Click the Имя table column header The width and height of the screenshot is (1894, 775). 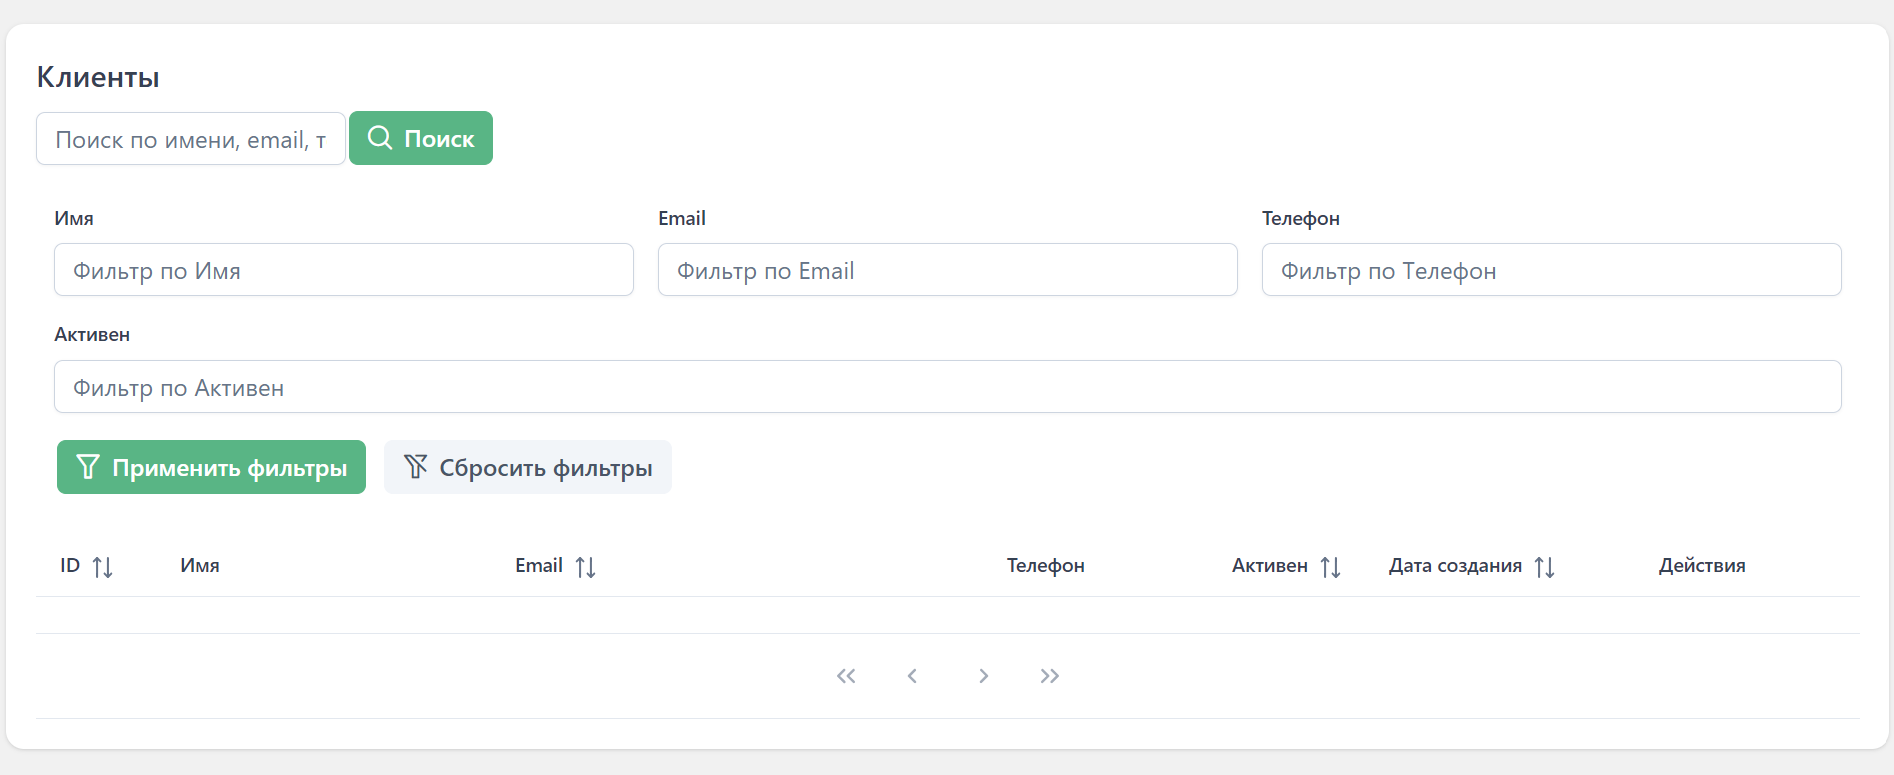click(x=200, y=566)
